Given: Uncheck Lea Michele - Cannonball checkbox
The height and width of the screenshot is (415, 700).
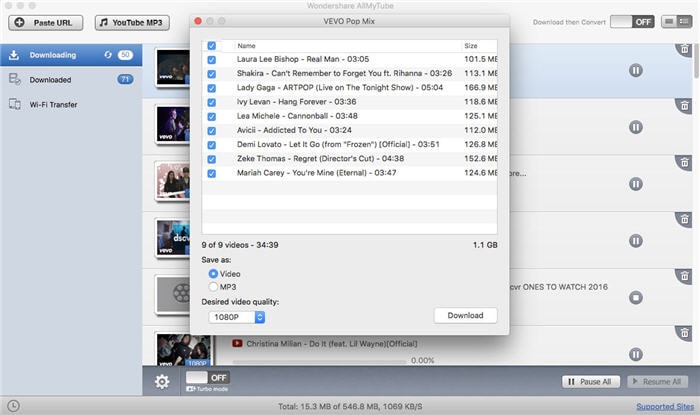Looking at the screenshot, I should 212,117.
